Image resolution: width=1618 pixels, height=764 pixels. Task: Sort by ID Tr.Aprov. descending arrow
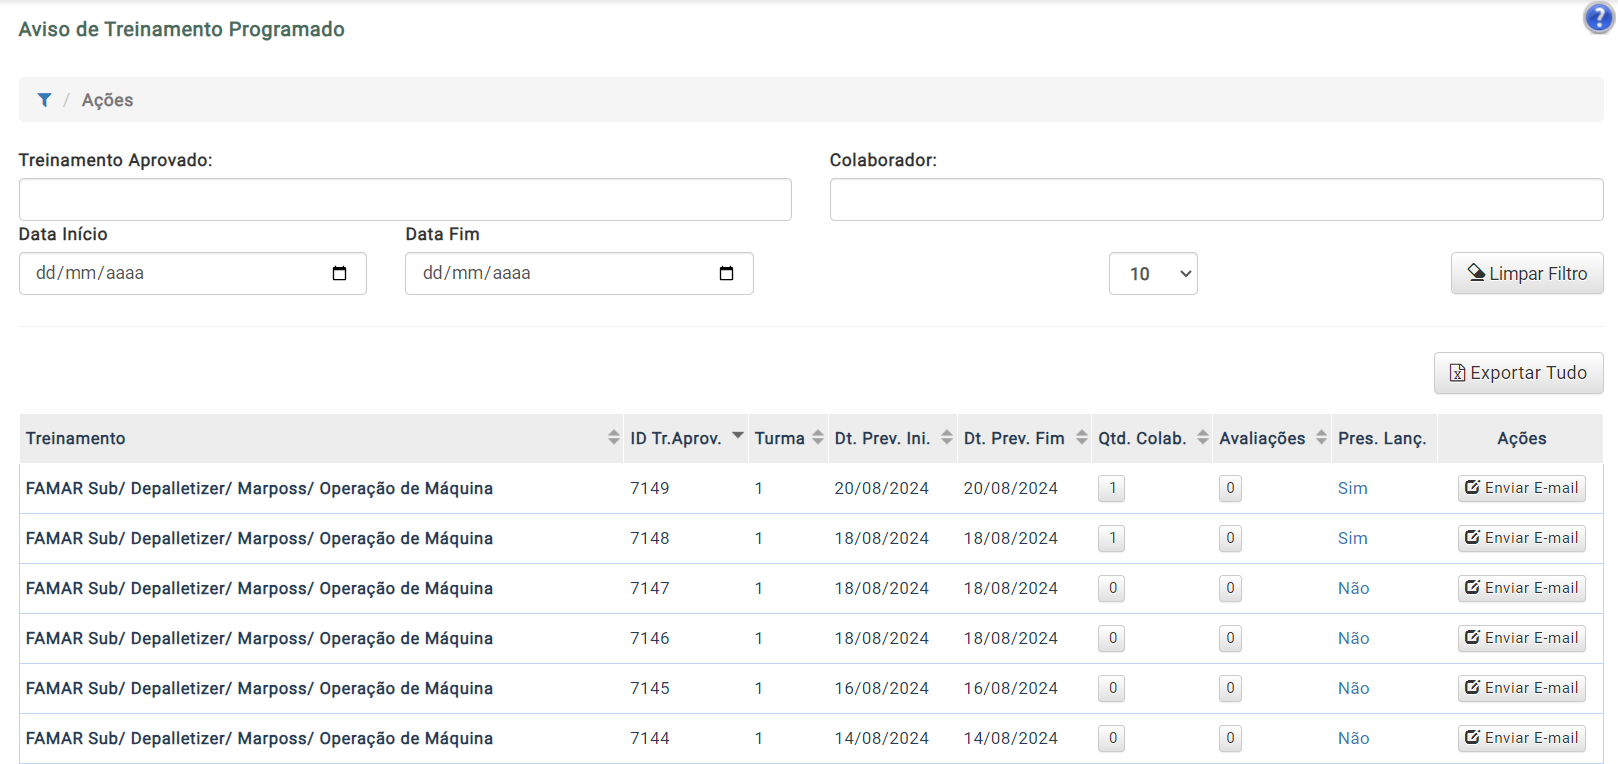738,435
